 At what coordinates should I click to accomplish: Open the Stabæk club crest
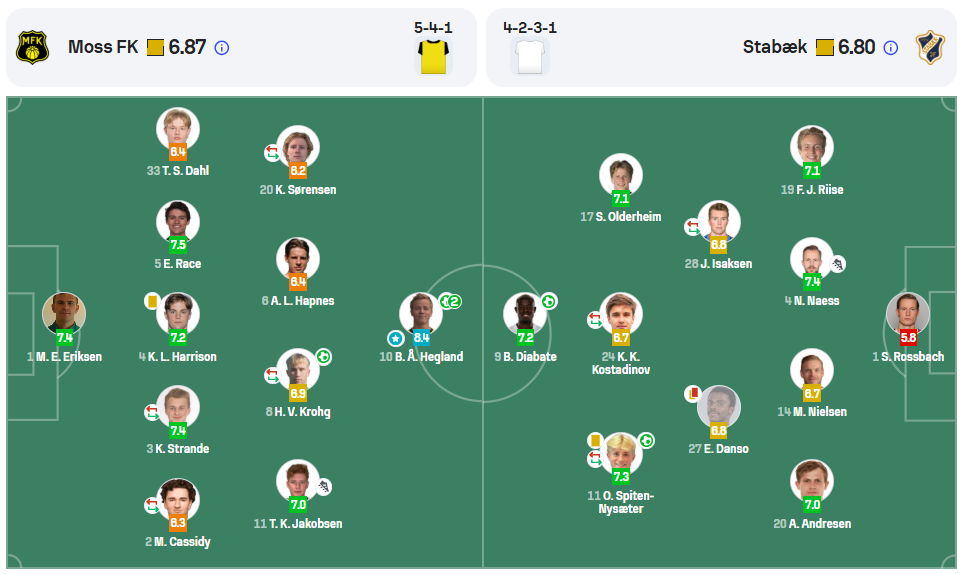(930, 47)
